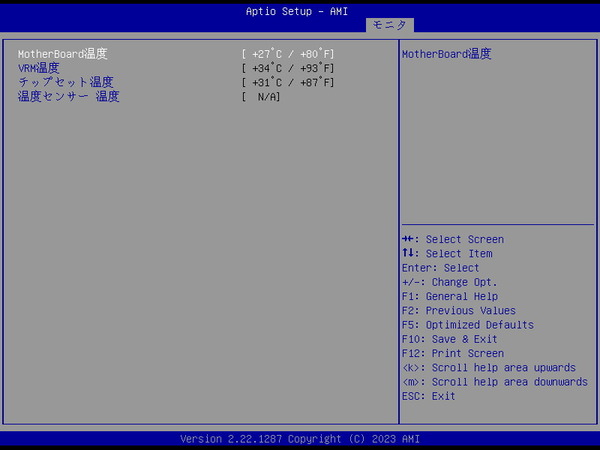
Task: Click the N/A sensor value
Action: (x=261, y=97)
